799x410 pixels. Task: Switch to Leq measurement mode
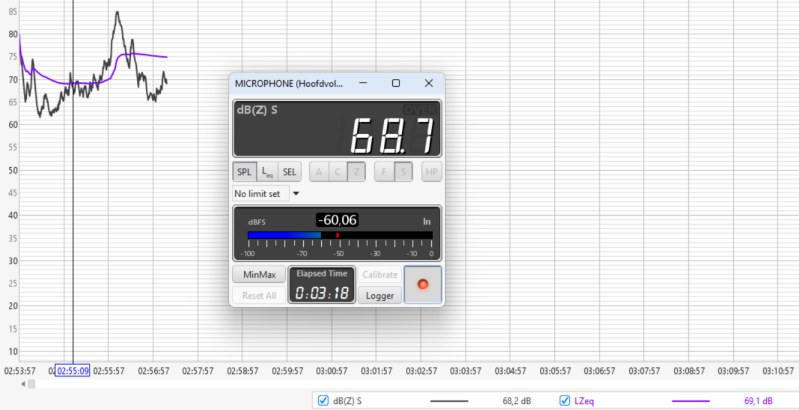coord(267,172)
